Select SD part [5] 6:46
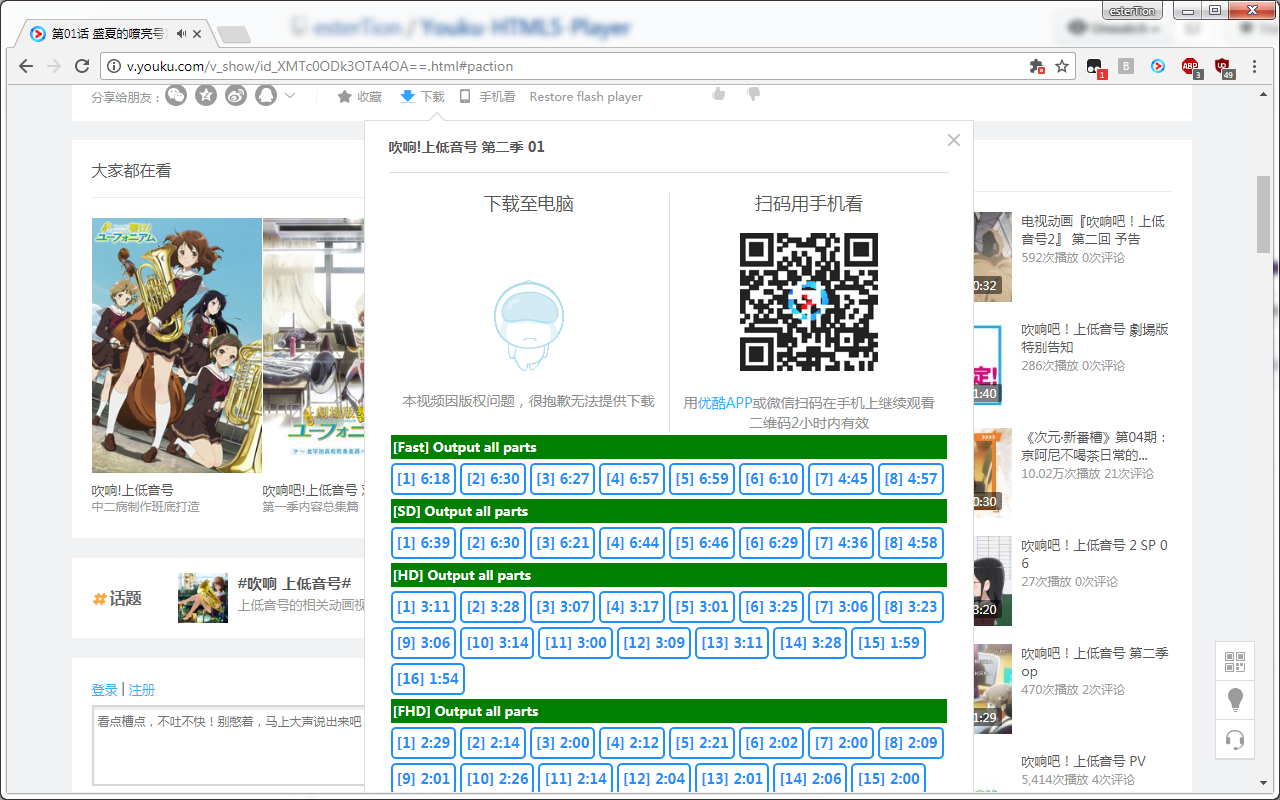The image size is (1280, 800). (x=702, y=543)
